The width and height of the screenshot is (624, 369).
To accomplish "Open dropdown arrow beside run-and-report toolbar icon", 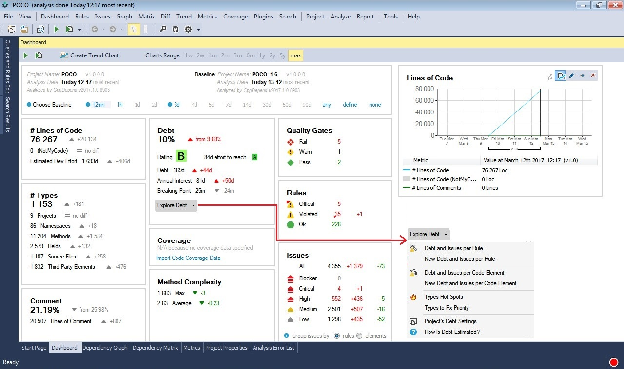I will coord(80,29).
